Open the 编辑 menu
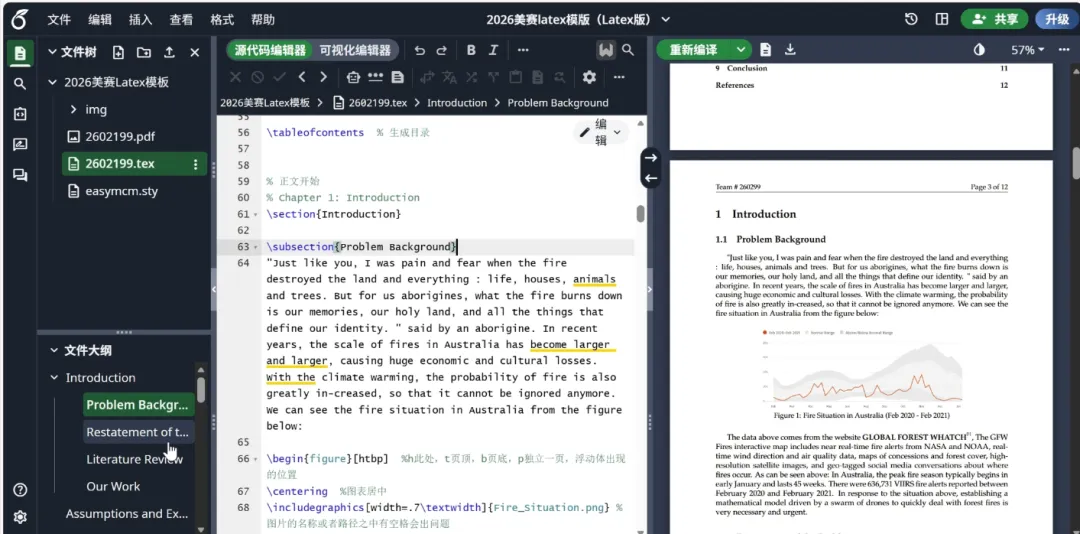 [100, 19]
